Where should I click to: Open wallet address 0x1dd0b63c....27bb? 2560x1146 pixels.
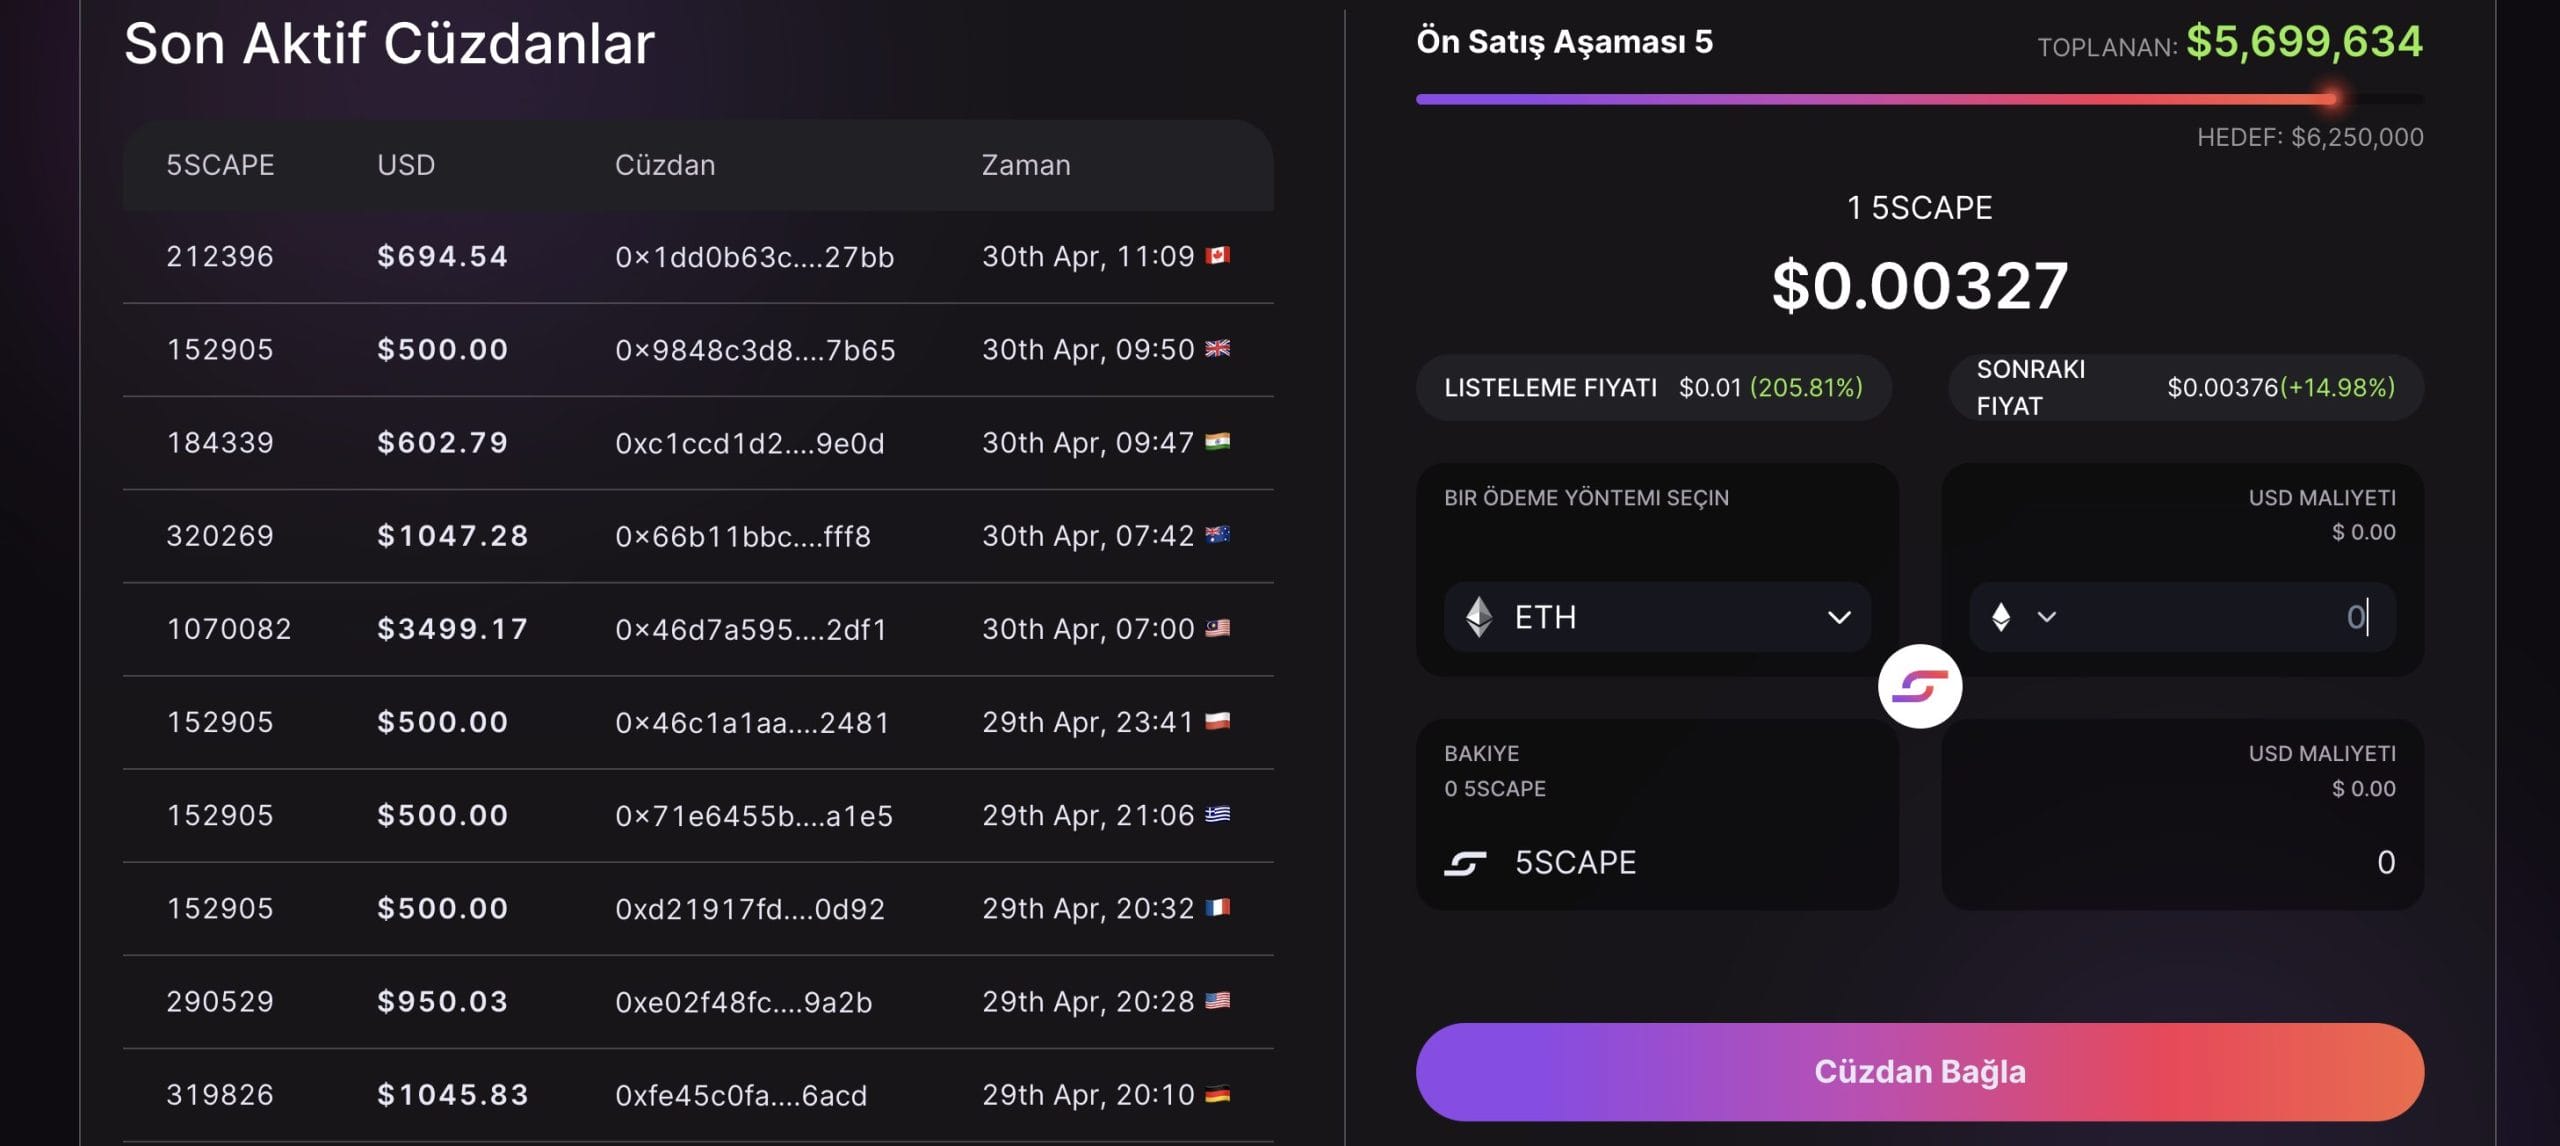[757, 256]
